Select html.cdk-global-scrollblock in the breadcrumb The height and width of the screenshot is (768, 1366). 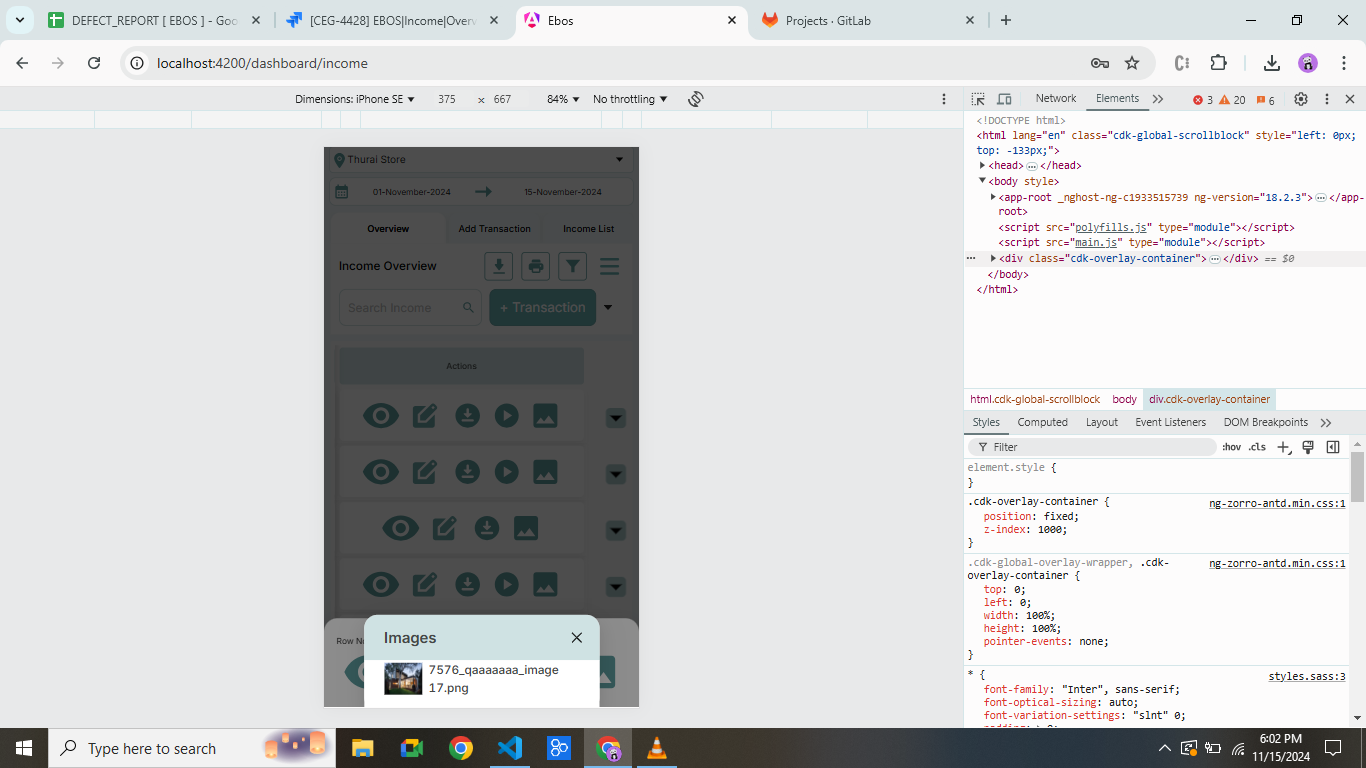tap(1035, 399)
